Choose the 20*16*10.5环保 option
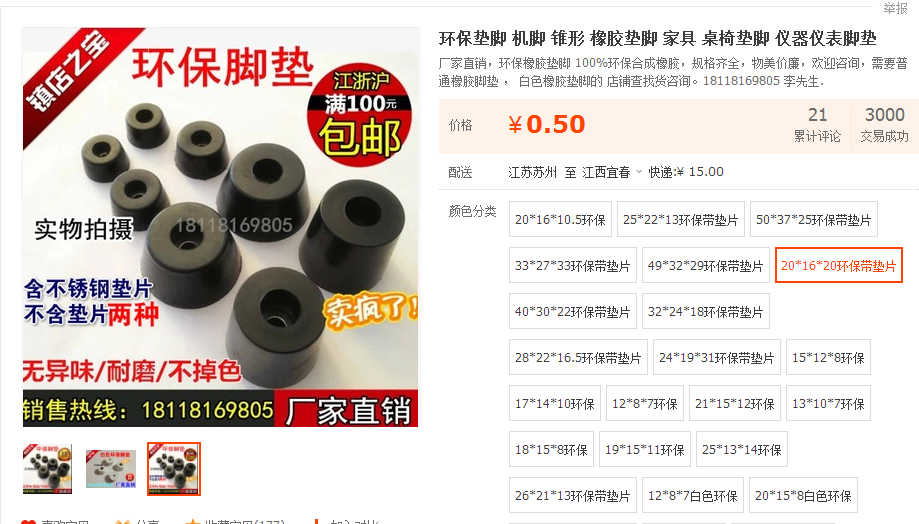This screenshot has height=524, width=919. click(560, 219)
